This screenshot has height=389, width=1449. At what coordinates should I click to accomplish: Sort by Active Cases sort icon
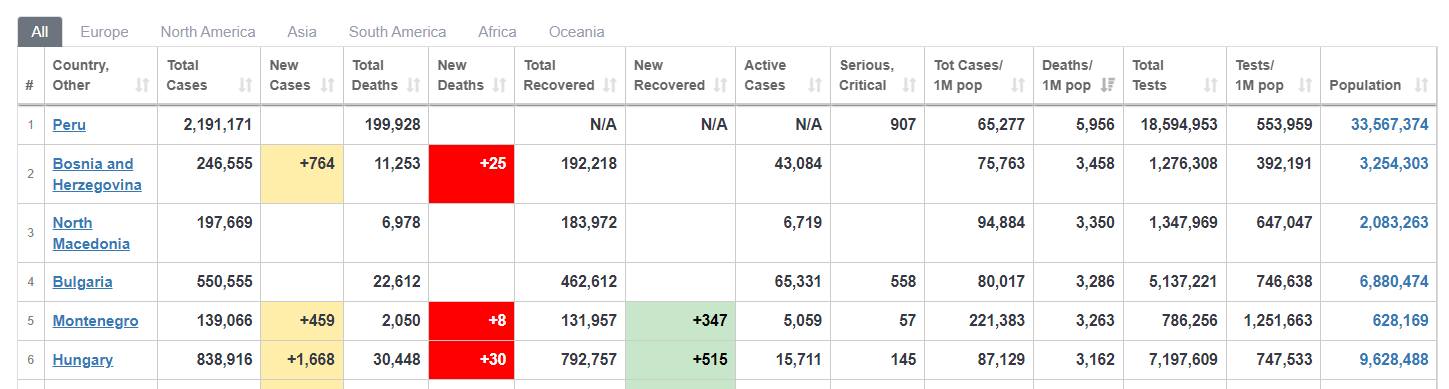pos(816,86)
